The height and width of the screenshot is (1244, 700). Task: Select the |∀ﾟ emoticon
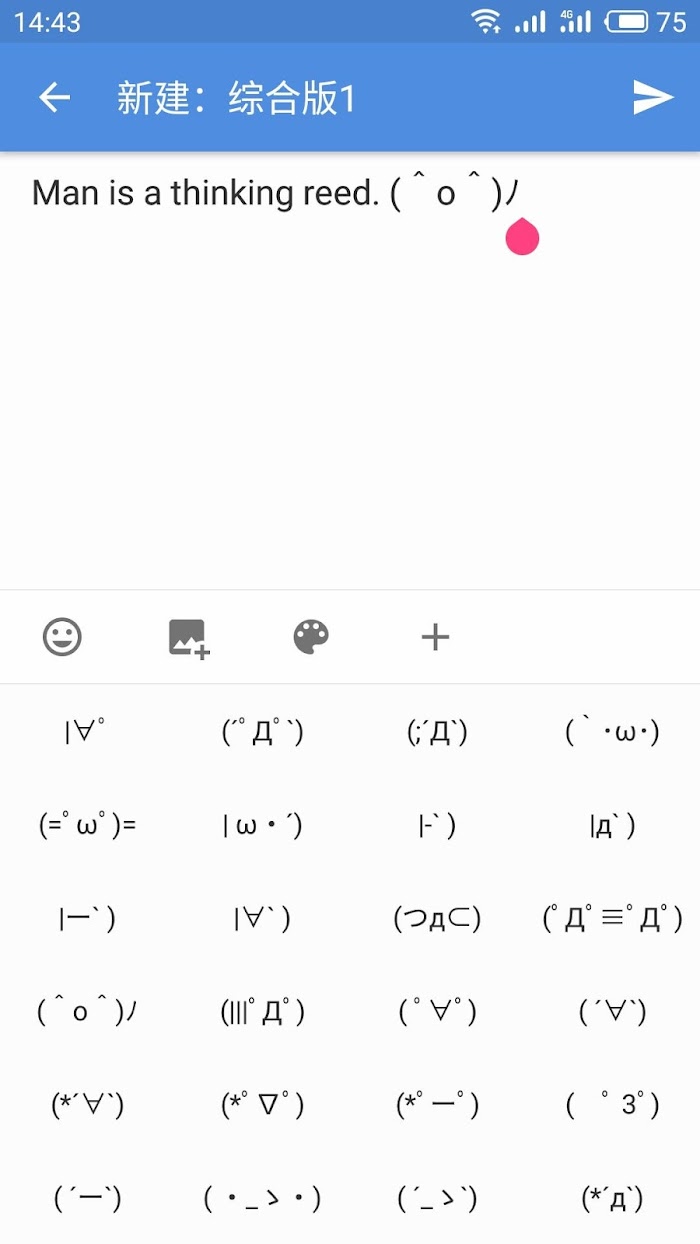87,733
